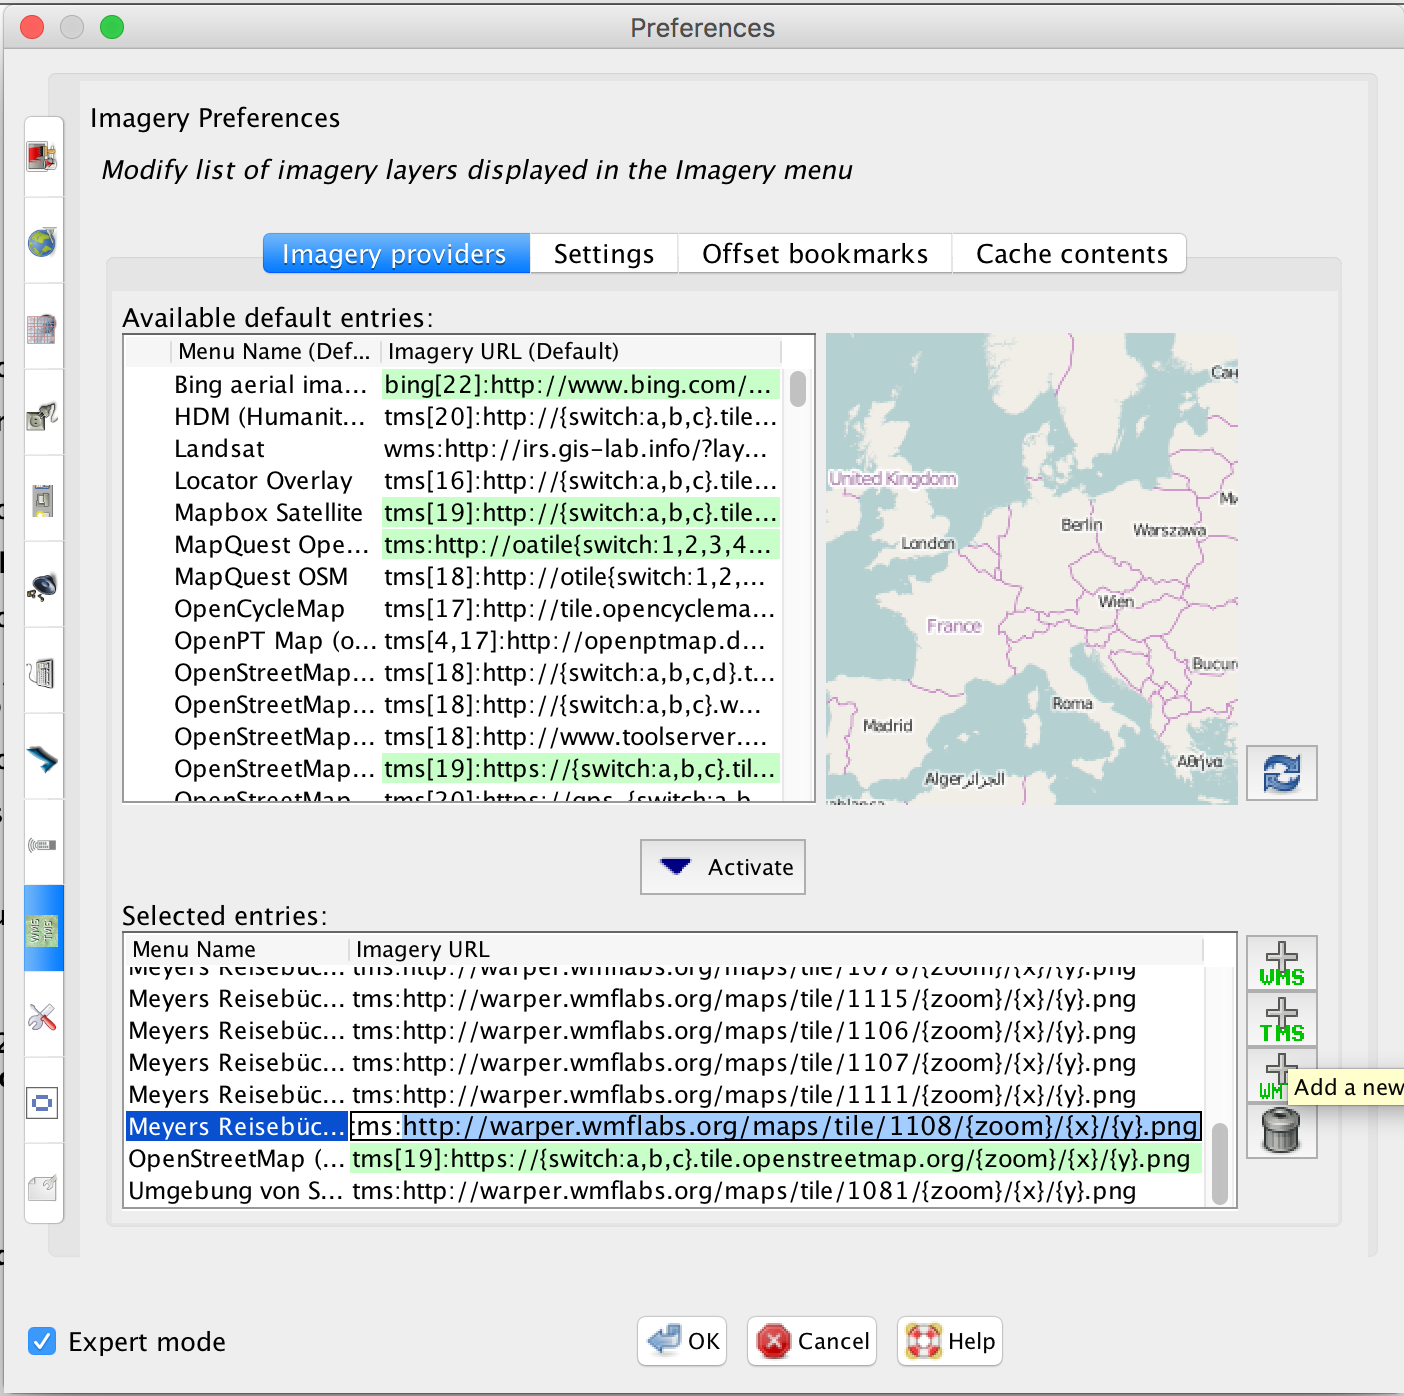The width and height of the screenshot is (1404, 1396).
Task: Switch to the Settings tab
Action: pyautogui.click(x=603, y=254)
